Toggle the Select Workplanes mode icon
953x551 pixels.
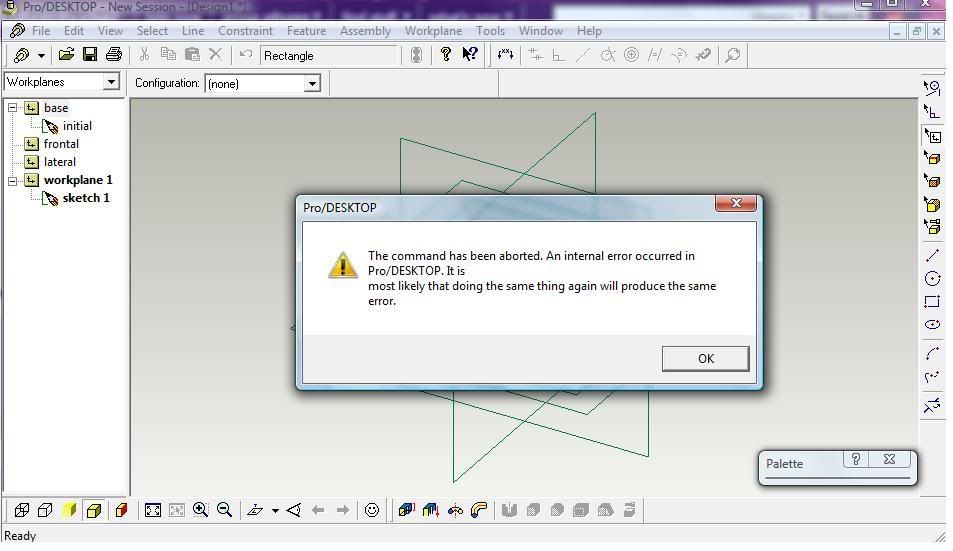[x=932, y=135]
